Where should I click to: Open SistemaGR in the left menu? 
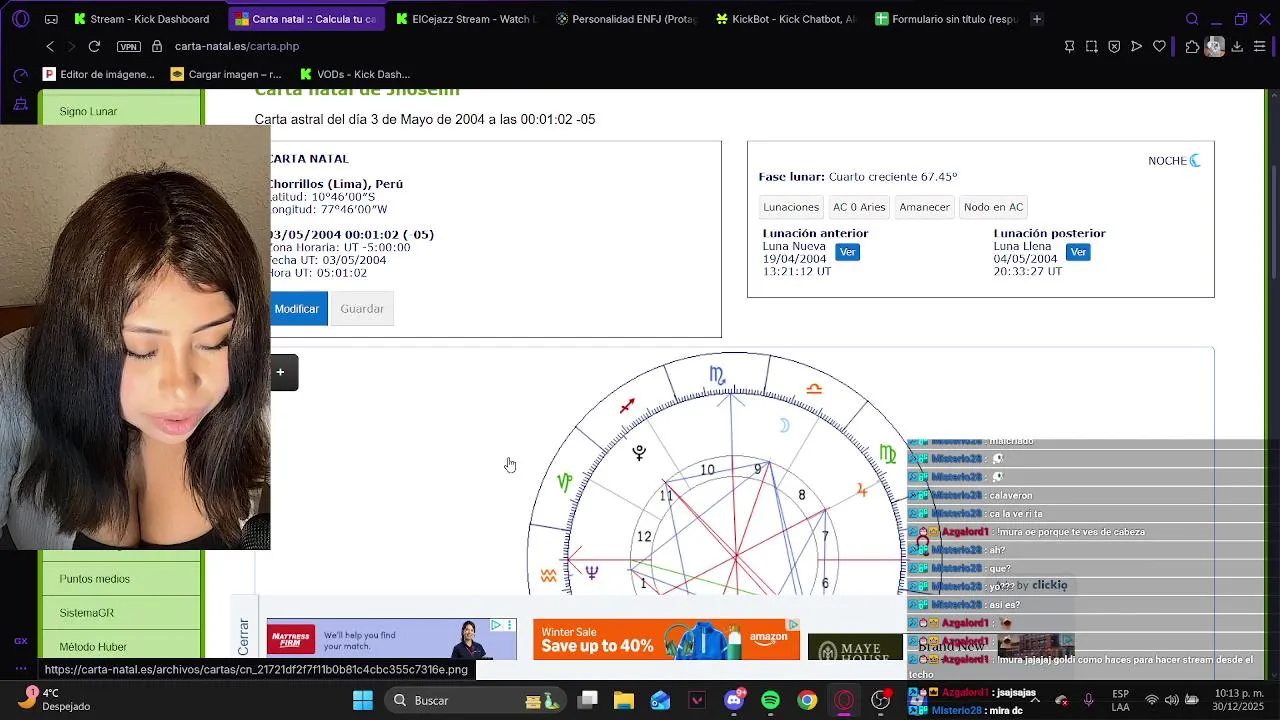tap(121, 613)
